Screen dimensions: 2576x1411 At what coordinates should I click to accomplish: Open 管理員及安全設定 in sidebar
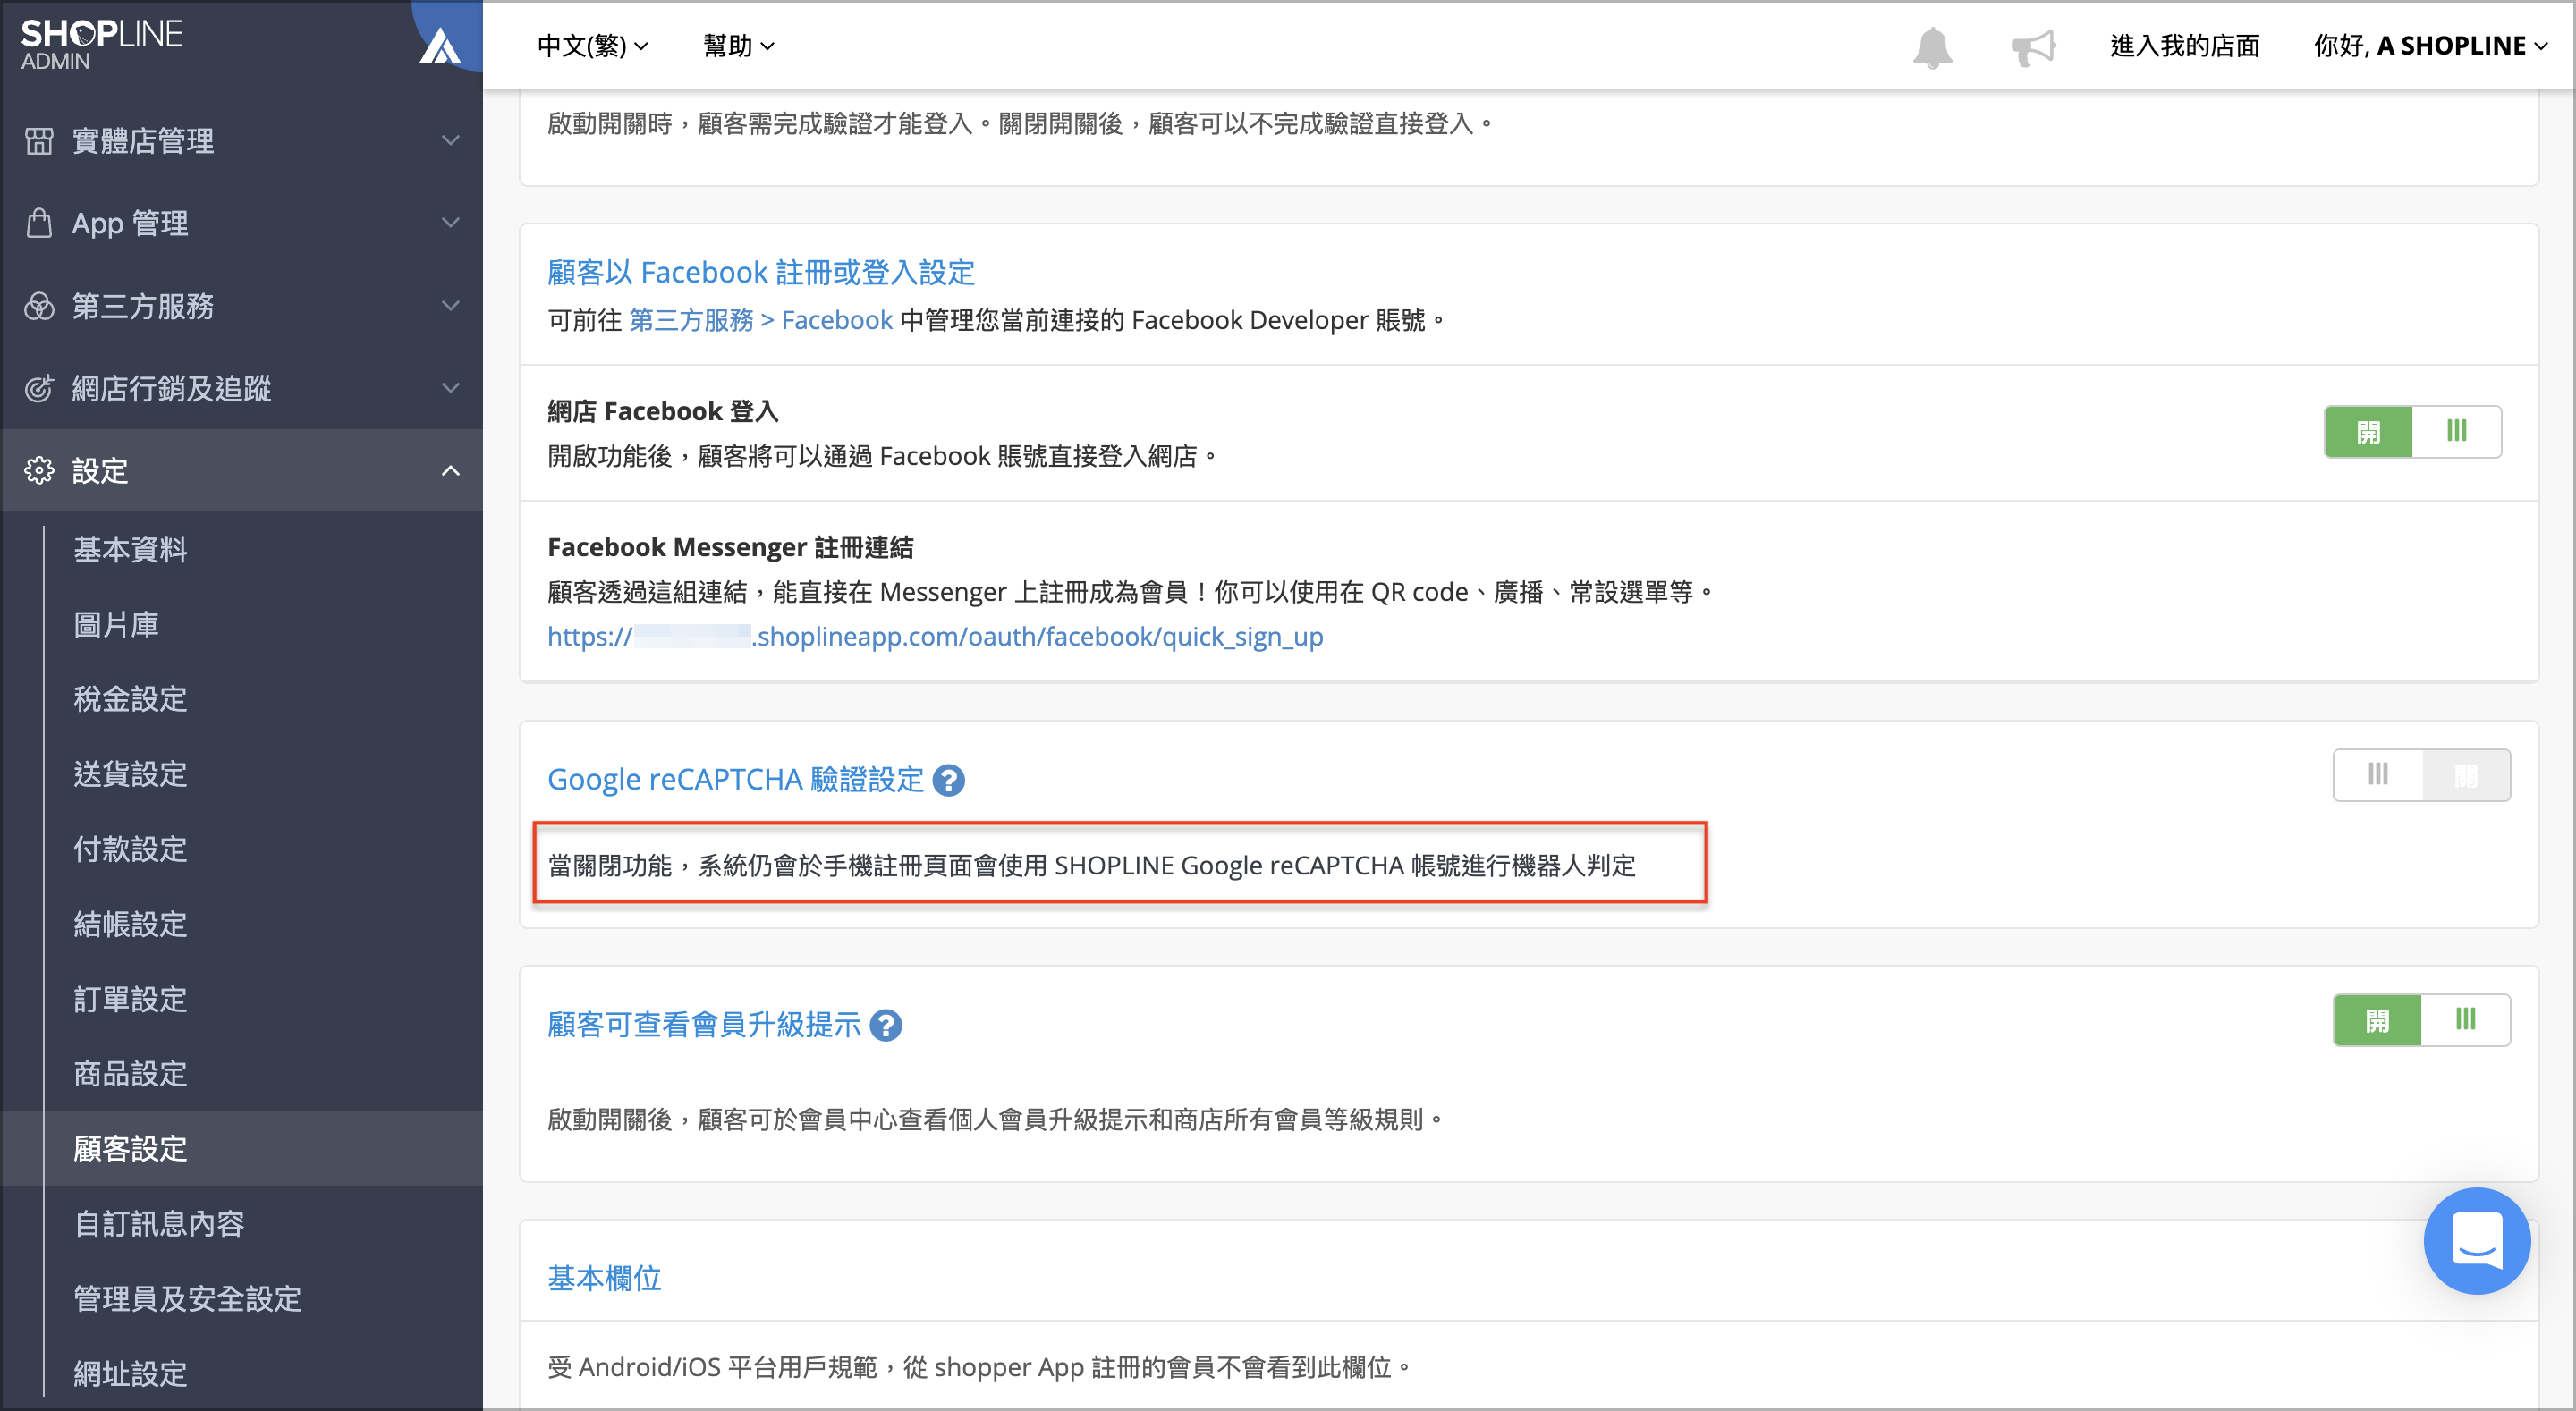(x=187, y=1299)
